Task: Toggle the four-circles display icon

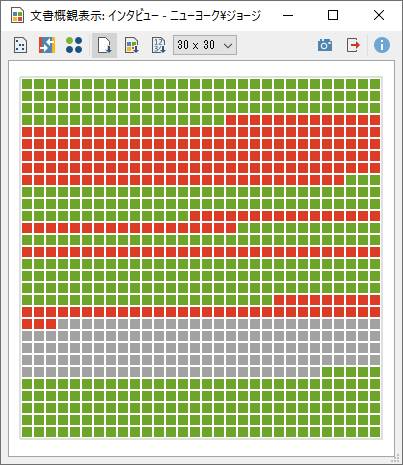Action: coord(74,45)
